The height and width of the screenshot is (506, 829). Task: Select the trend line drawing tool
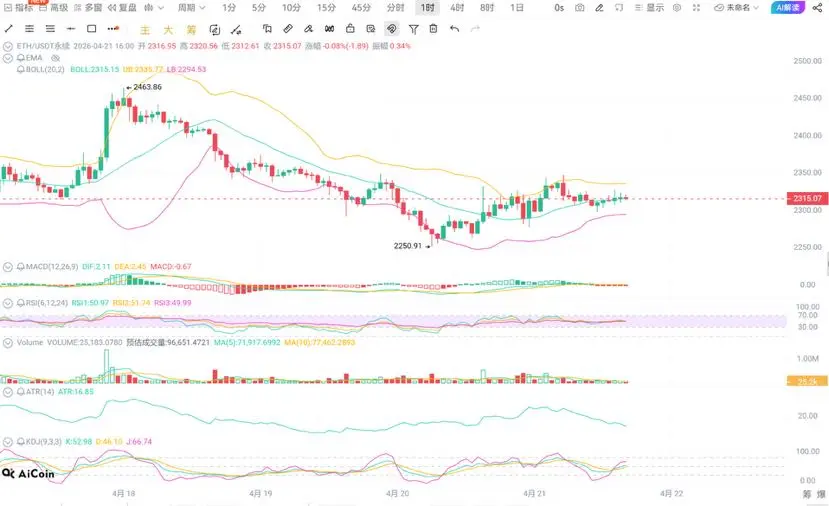(8, 29)
